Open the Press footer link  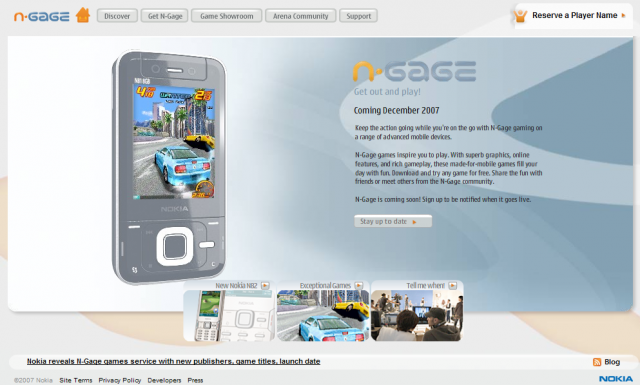pyautogui.click(x=195, y=380)
